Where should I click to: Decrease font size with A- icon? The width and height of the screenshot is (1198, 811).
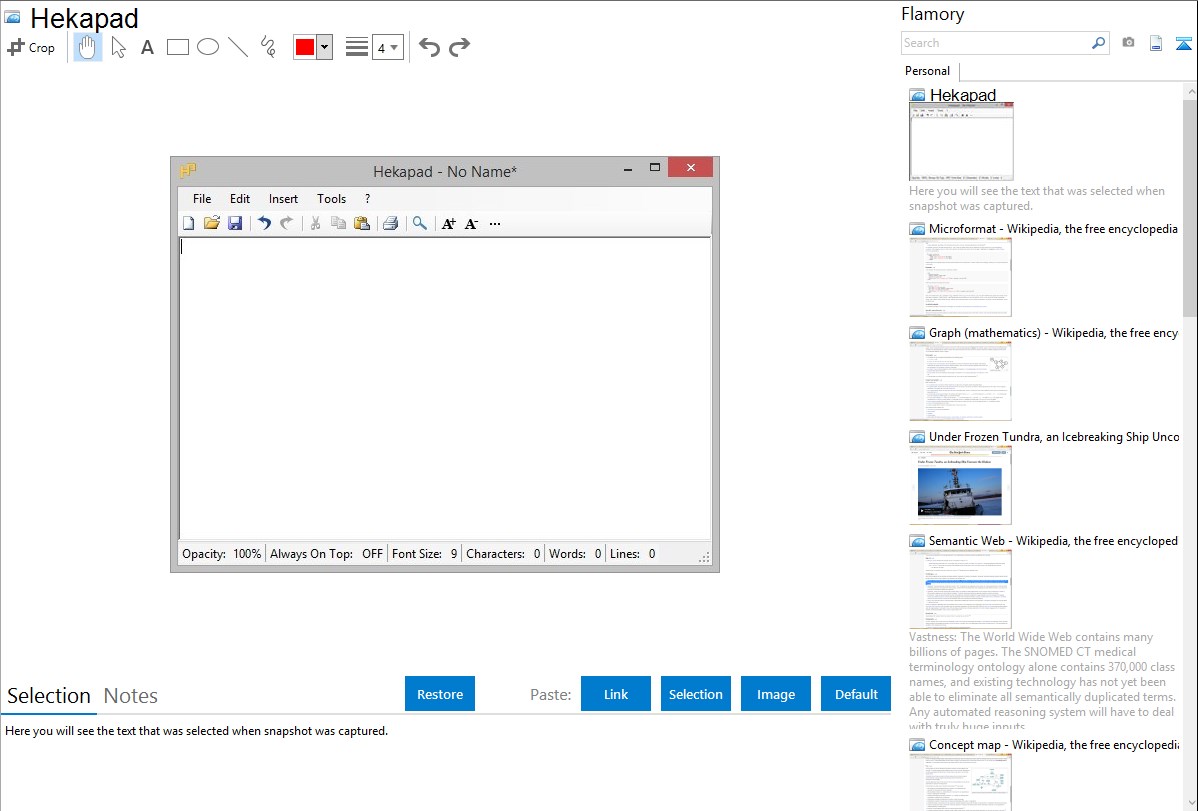click(x=471, y=224)
